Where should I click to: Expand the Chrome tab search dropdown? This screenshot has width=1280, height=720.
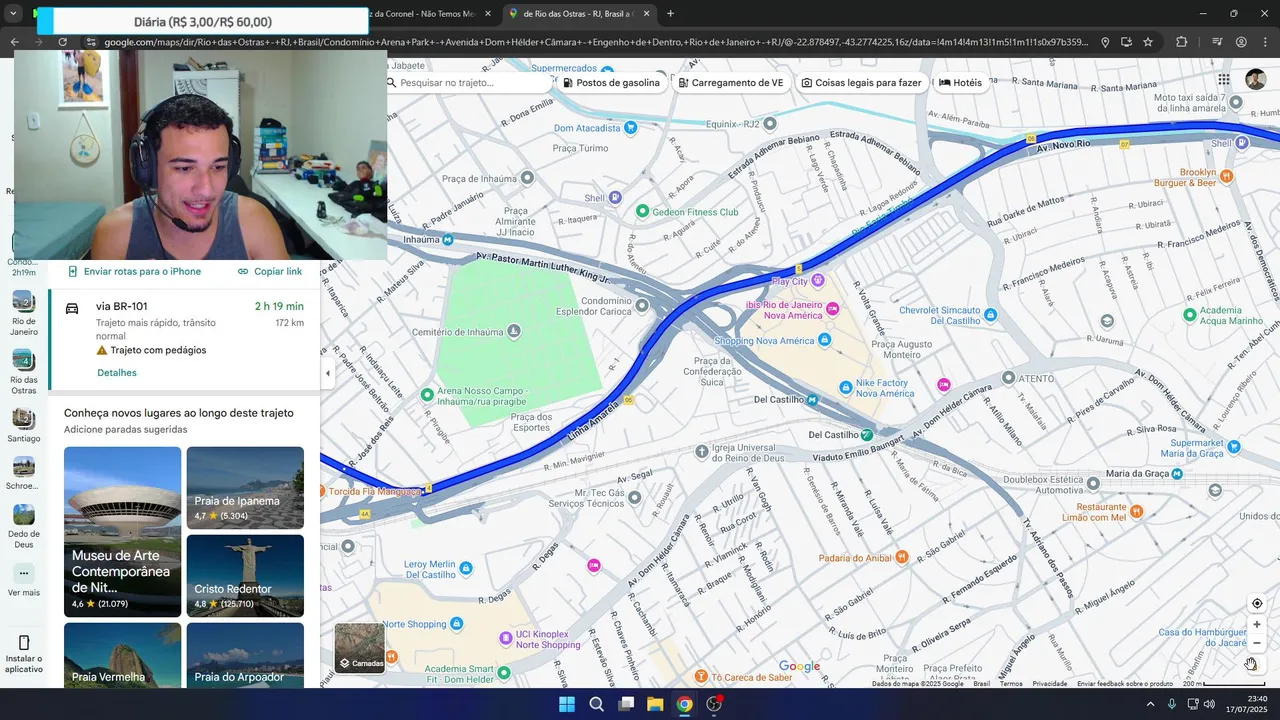tap(14, 14)
